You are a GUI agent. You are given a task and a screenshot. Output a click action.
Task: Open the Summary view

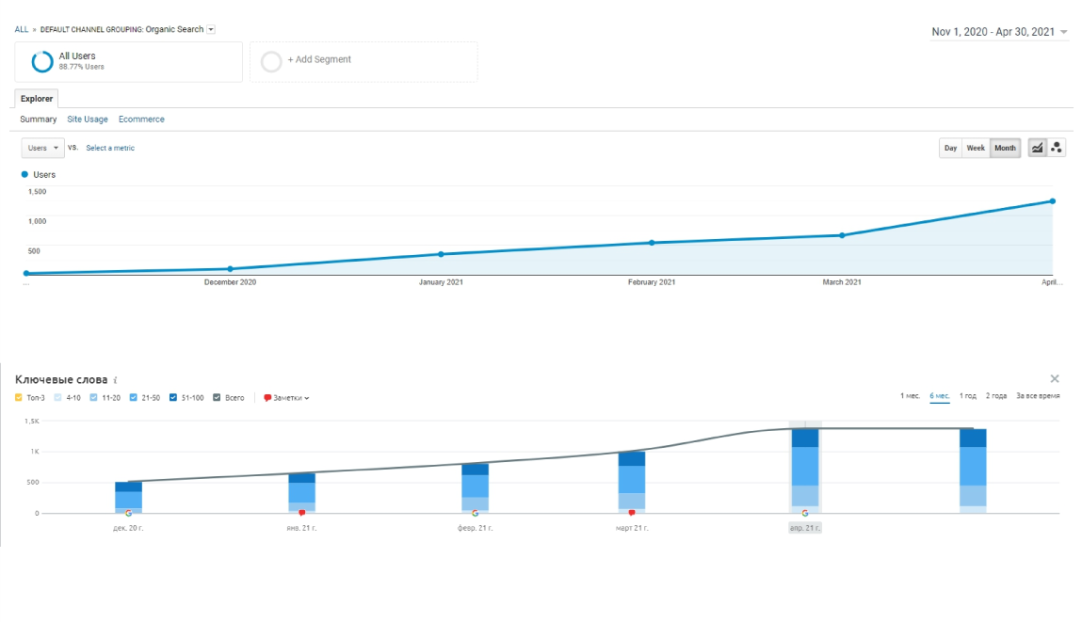click(38, 119)
